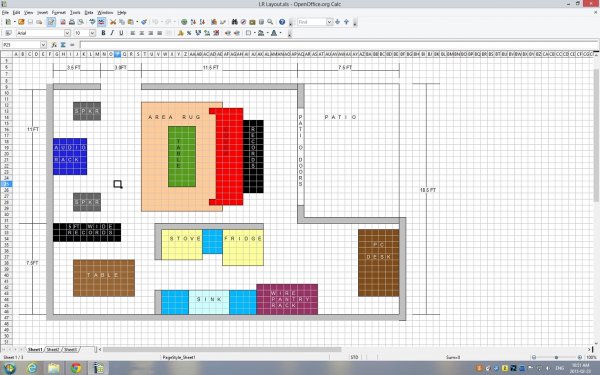Toggle AutoSpellcheck
600x375 pixels.
point(101,22)
